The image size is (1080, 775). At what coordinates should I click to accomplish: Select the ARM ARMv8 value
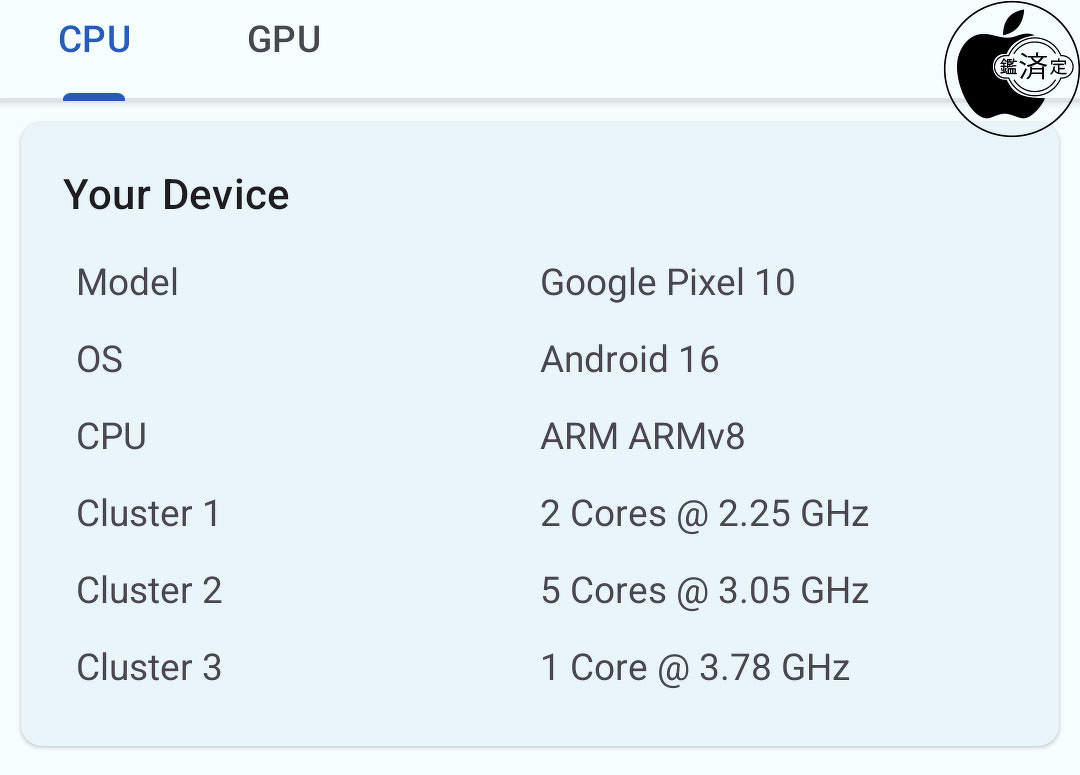tap(642, 437)
